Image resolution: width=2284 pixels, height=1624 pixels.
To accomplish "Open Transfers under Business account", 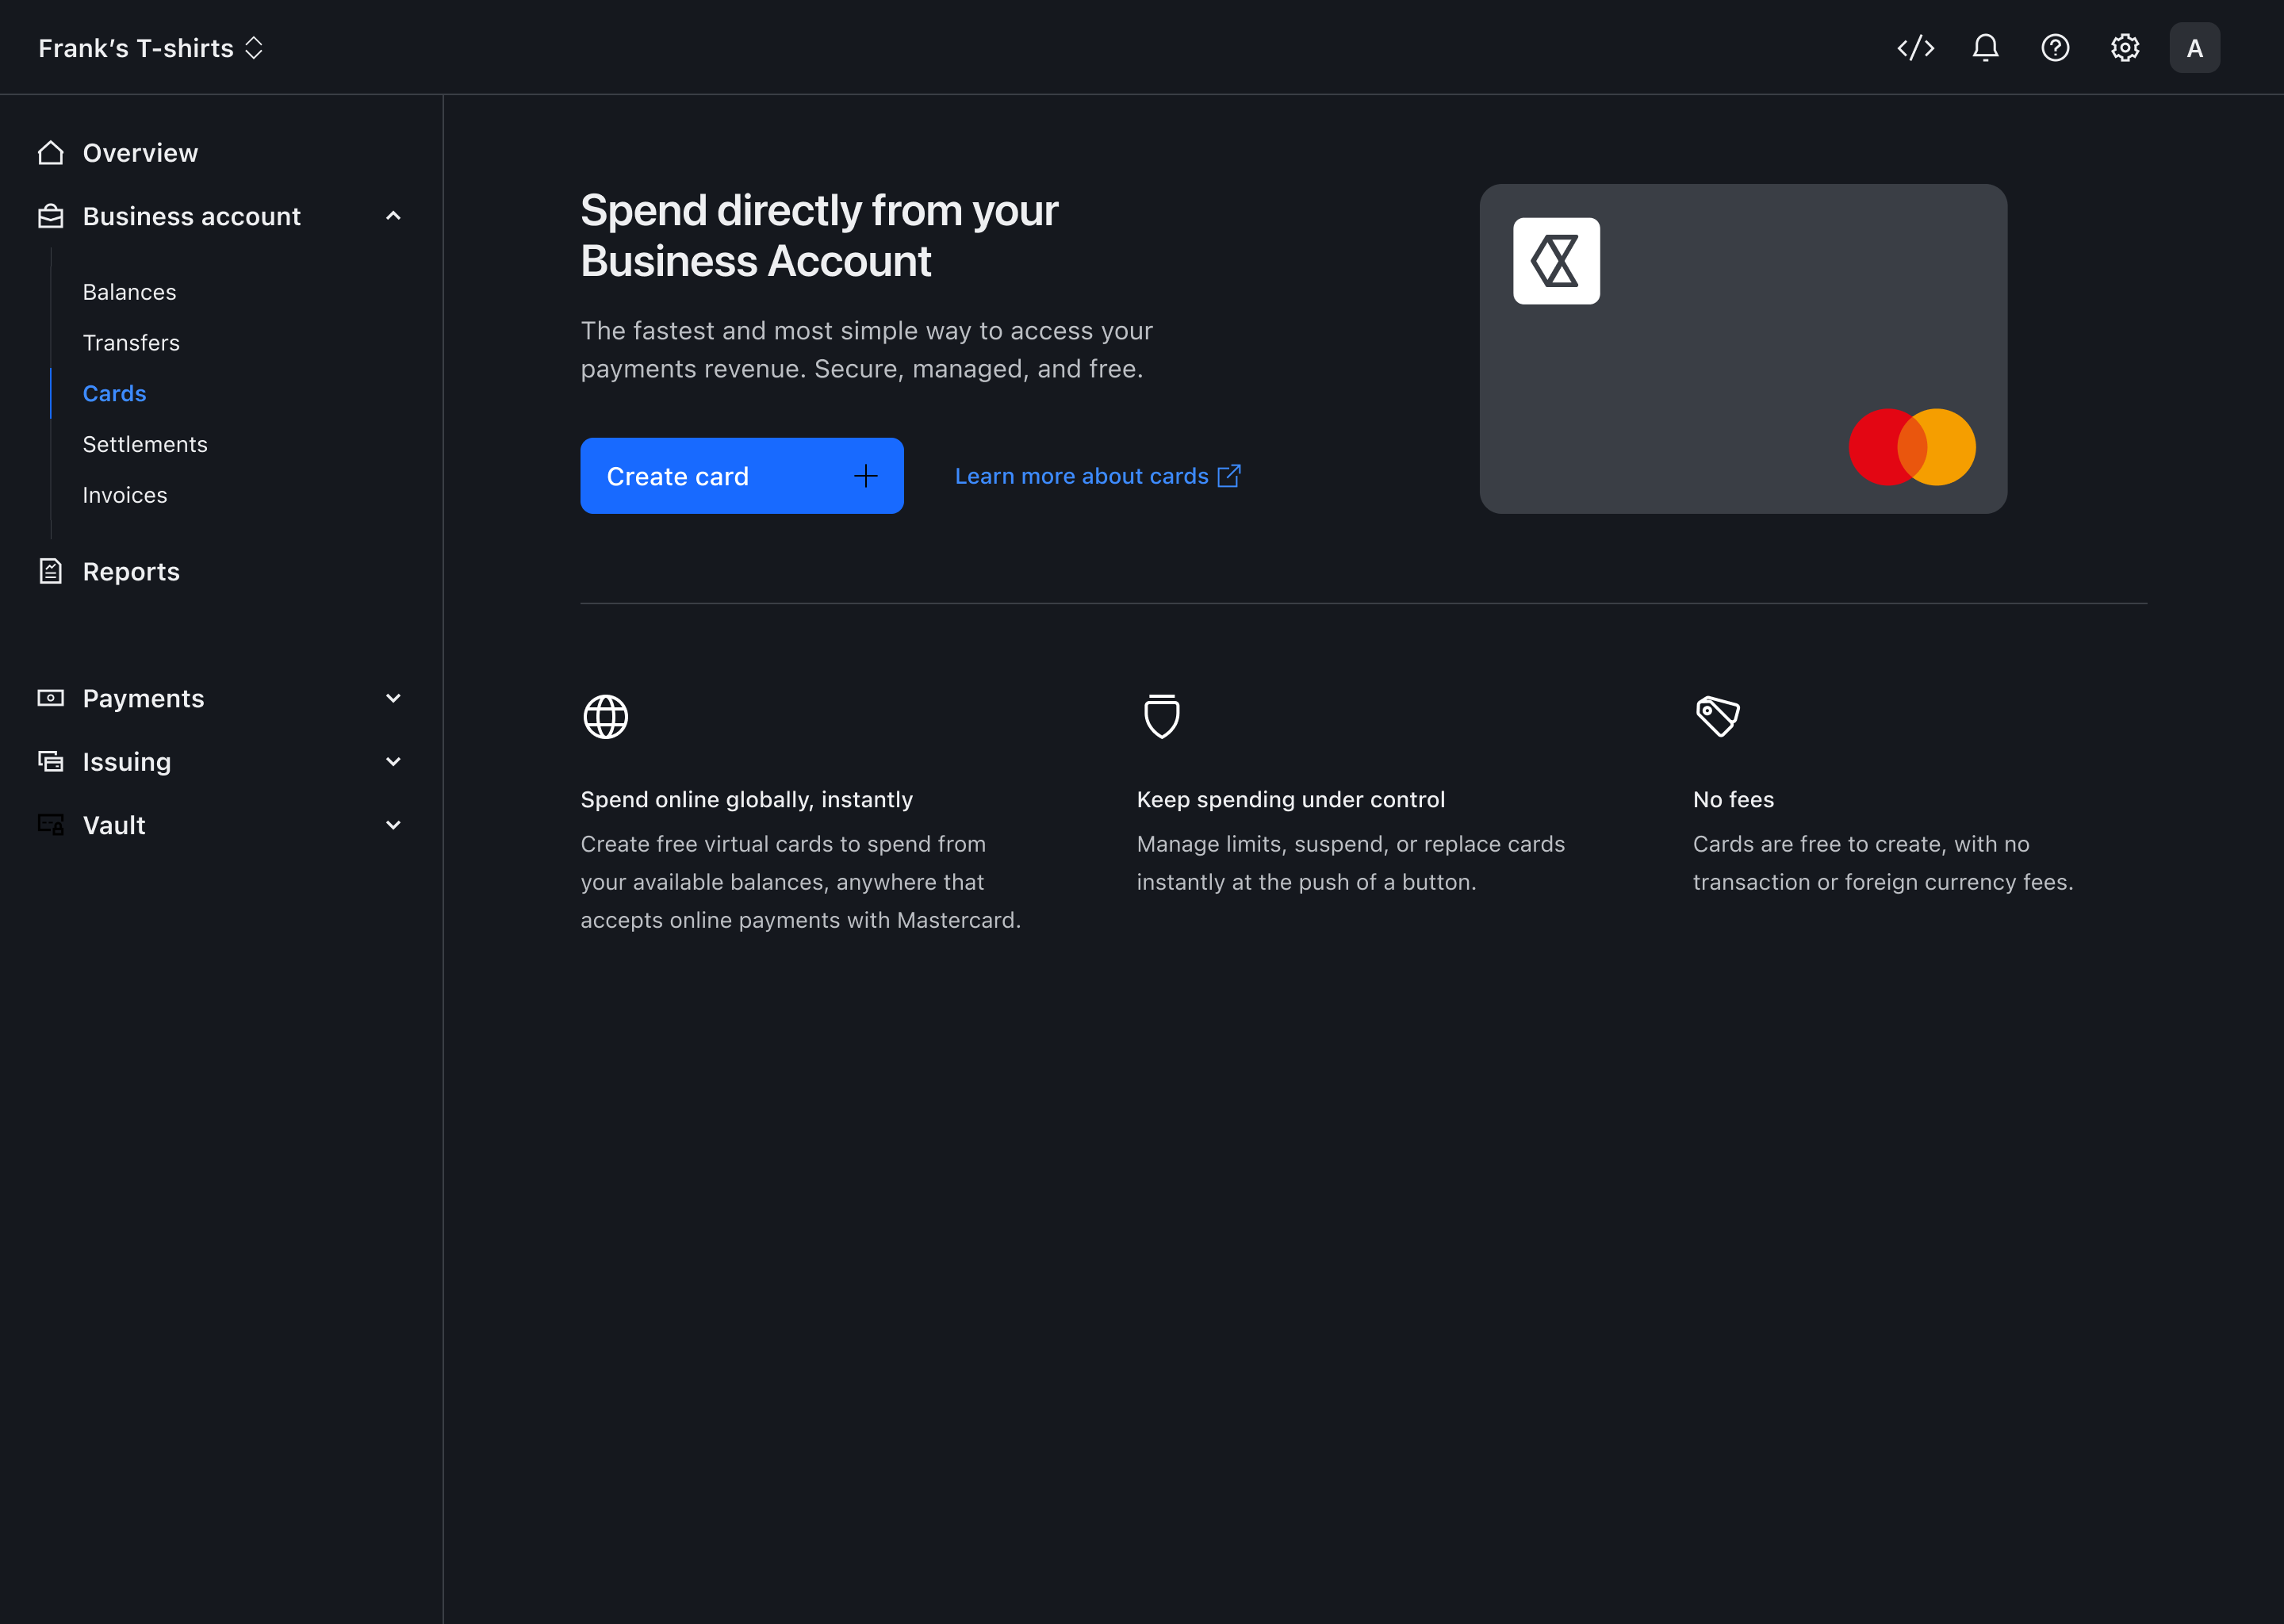I will [131, 343].
